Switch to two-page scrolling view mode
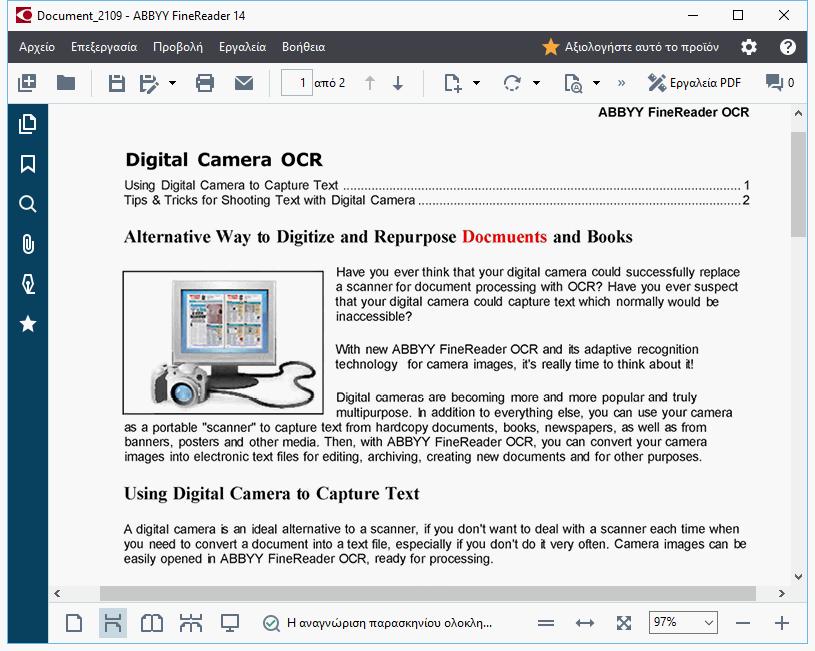This screenshot has width=815, height=651. click(x=191, y=623)
